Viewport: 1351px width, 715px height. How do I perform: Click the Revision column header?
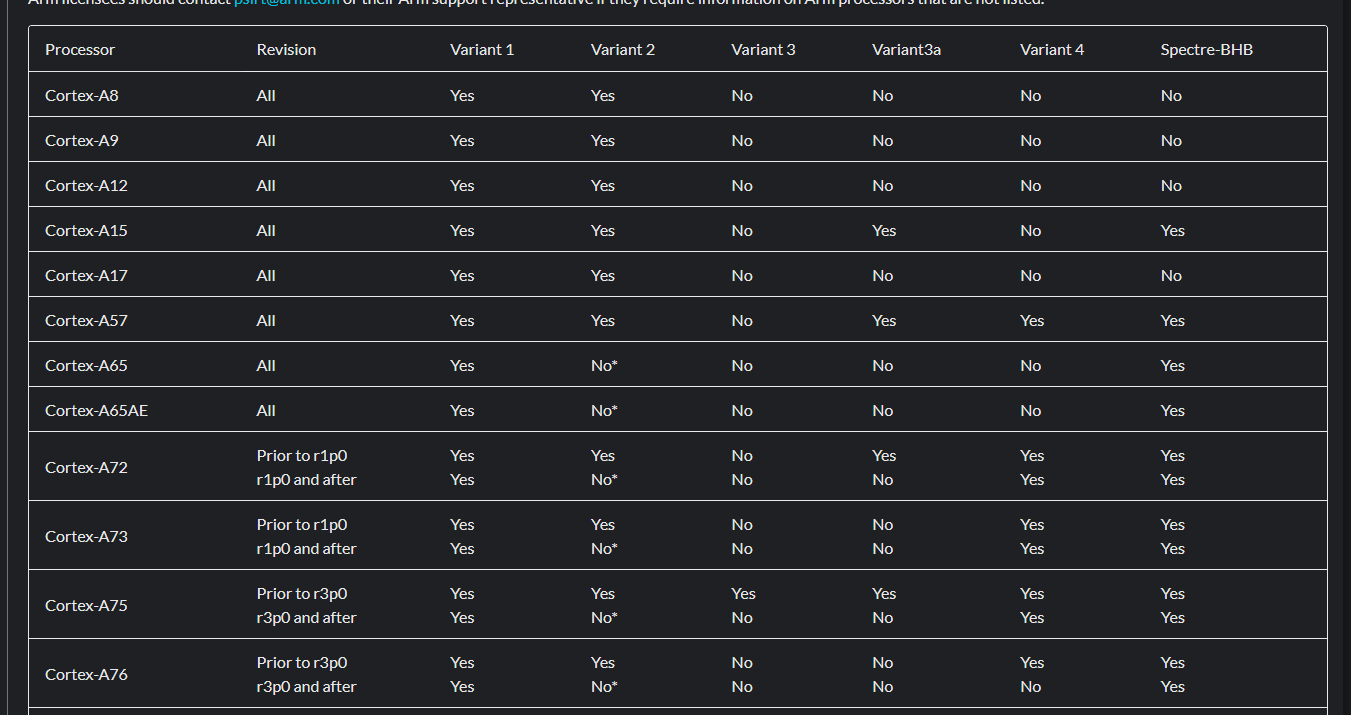(x=286, y=49)
